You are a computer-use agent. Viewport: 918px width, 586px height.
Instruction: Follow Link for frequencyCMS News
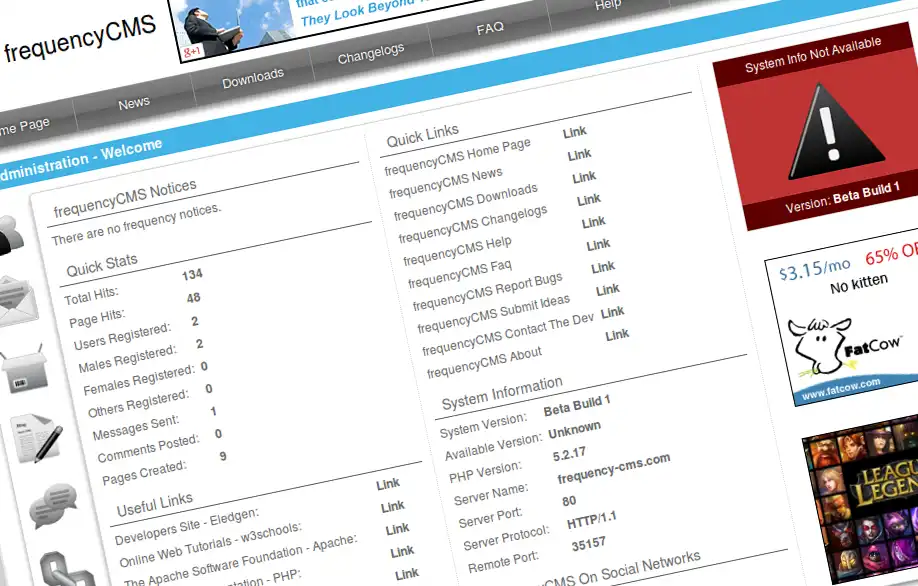point(579,155)
